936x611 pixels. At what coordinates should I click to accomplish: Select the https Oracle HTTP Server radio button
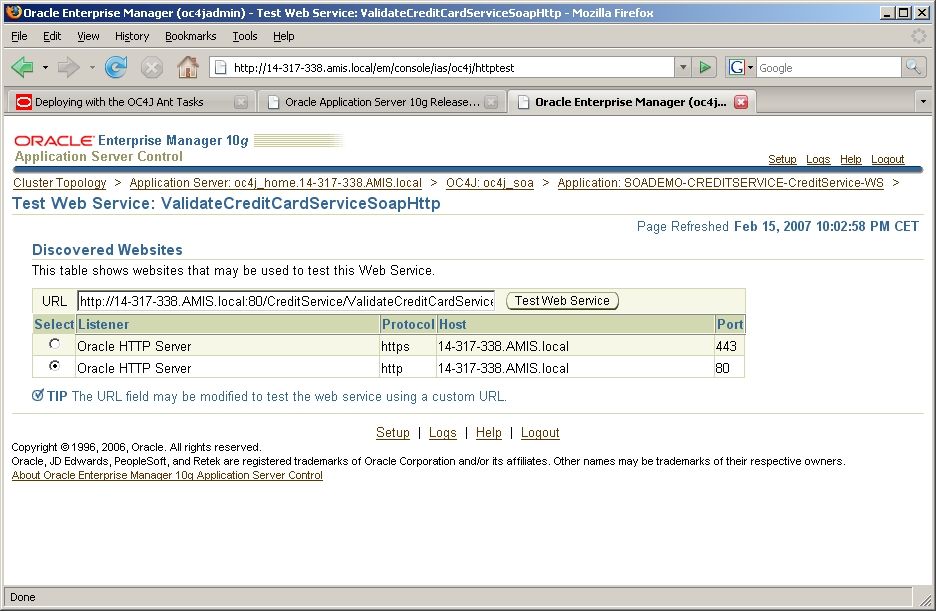point(54,344)
